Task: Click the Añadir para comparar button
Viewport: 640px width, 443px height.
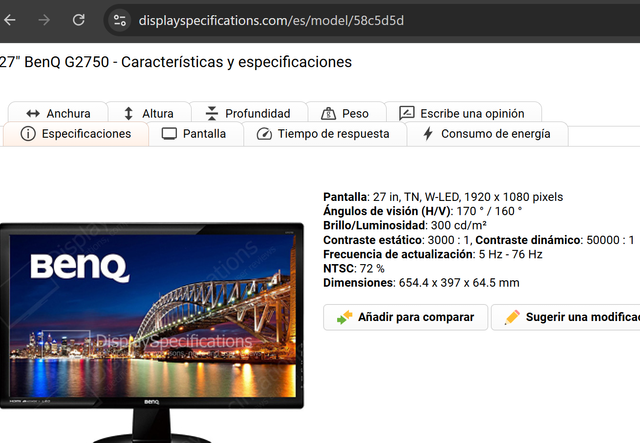Action: (x=406, y=317)
